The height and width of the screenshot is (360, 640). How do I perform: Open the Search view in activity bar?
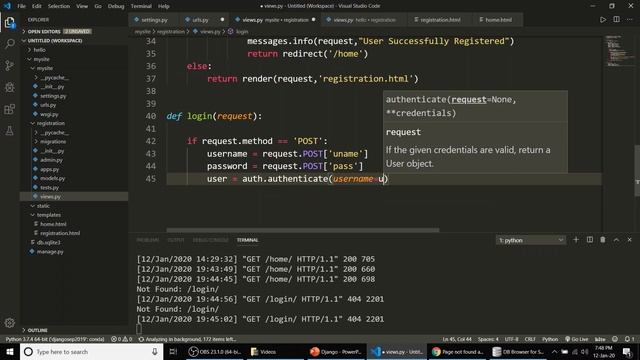(10, 44)
